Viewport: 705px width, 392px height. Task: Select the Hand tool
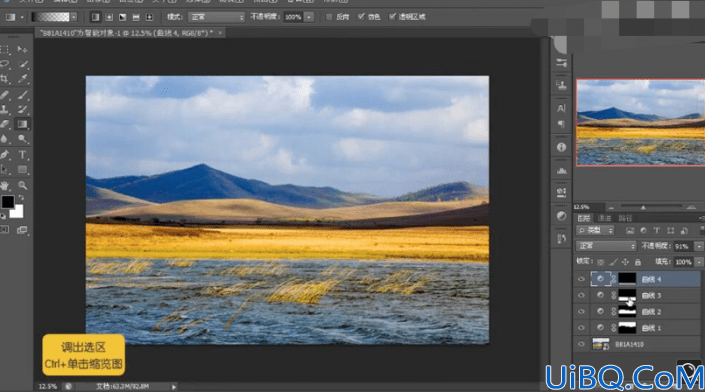[4, 185]
